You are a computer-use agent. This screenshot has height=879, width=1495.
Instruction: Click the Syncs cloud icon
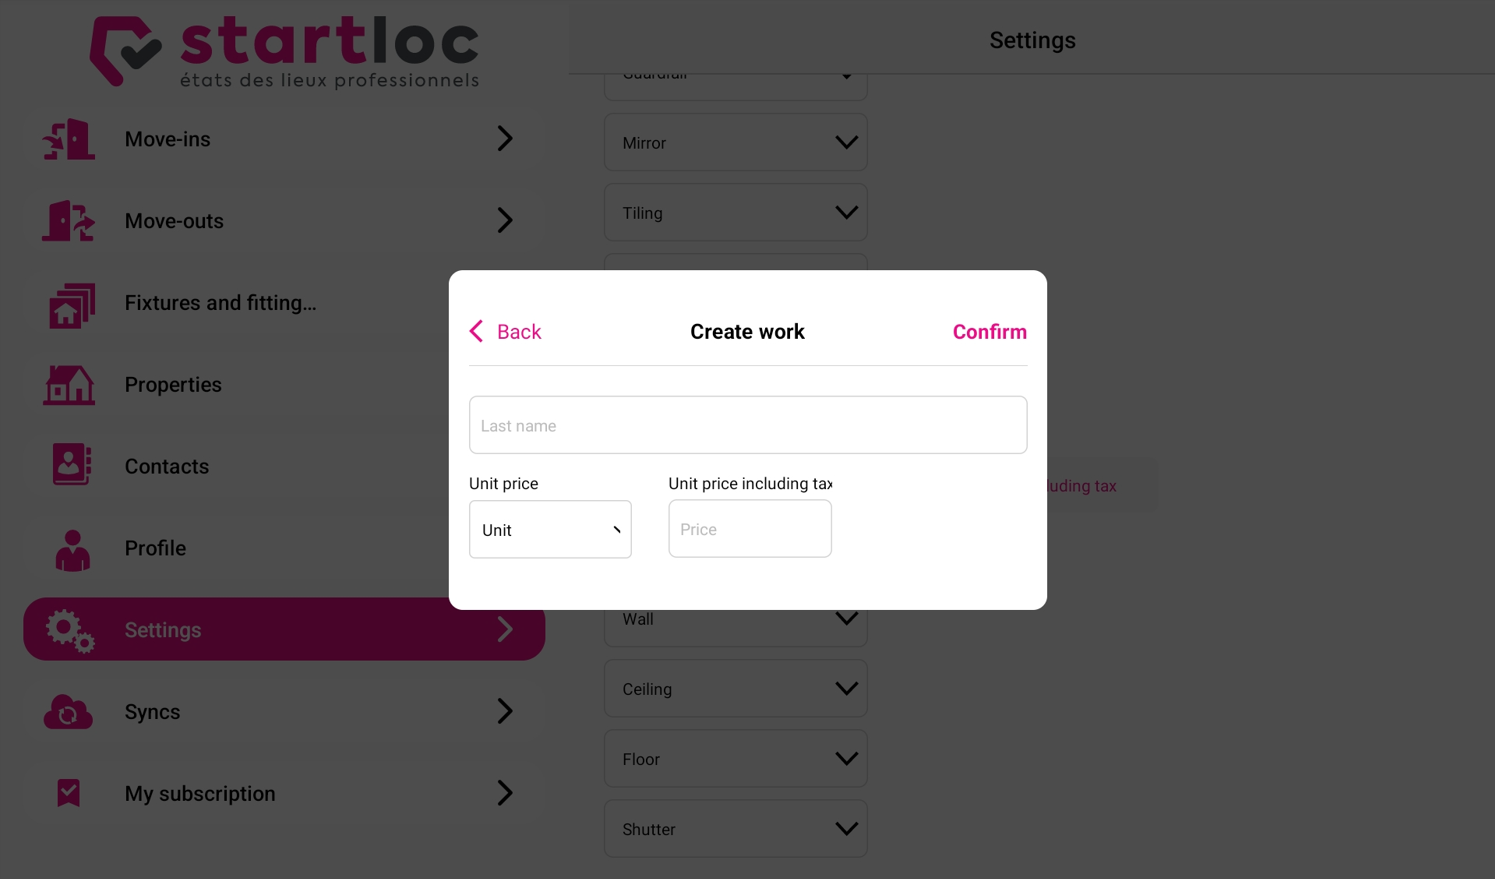68,712
